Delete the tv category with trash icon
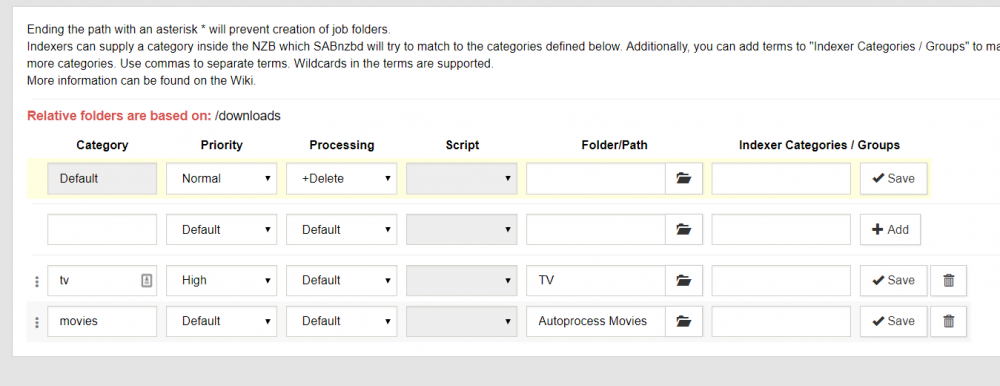This screenshot has height=386, width=1000. point(948,280)
